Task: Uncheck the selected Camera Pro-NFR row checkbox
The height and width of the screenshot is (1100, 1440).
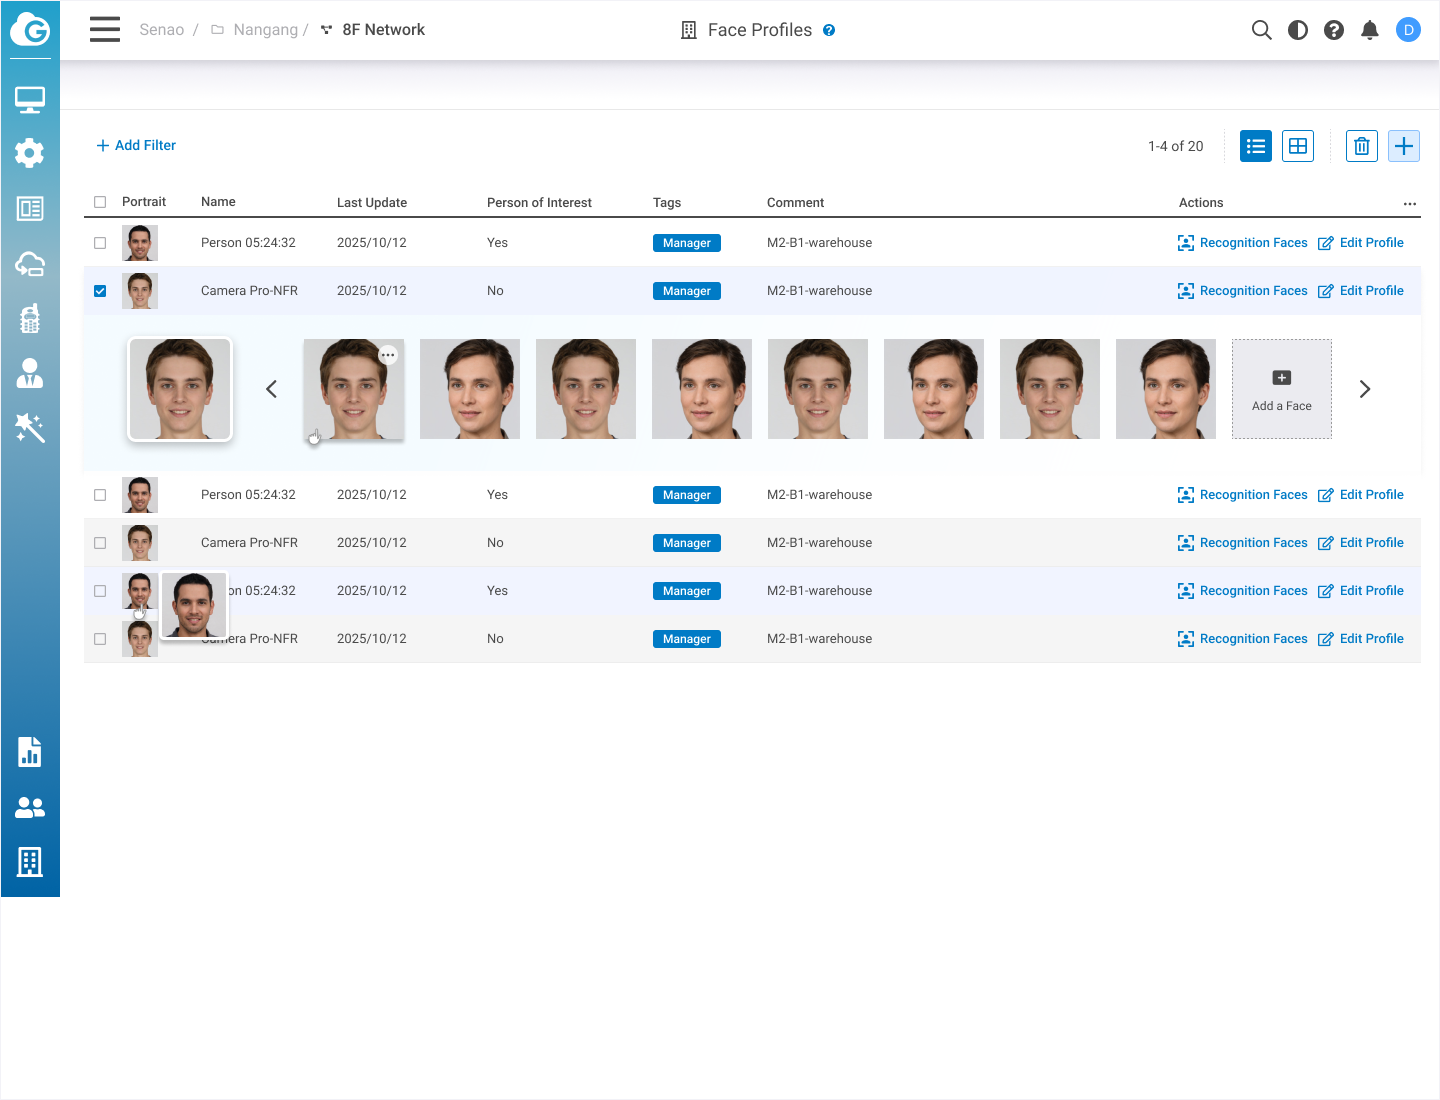Action: click(x=100, y=291)
